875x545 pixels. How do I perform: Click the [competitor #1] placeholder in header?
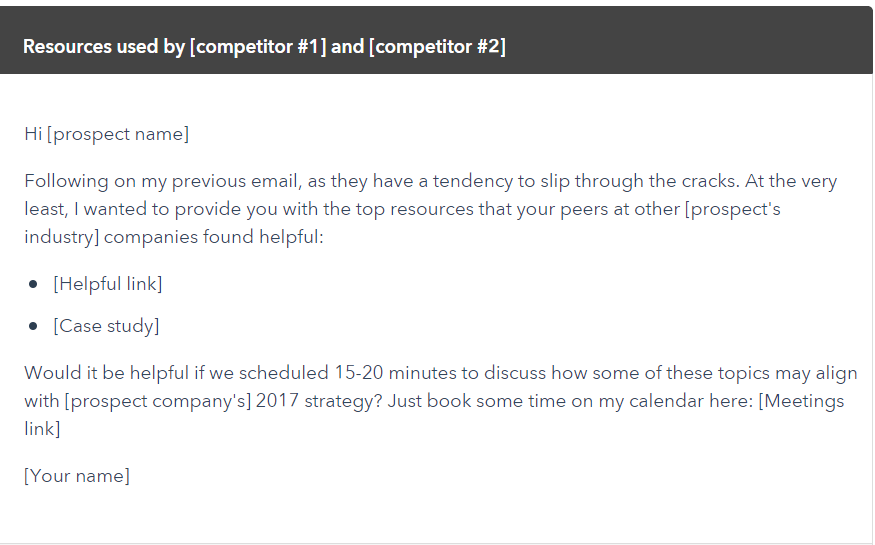(x=258, y=47)
